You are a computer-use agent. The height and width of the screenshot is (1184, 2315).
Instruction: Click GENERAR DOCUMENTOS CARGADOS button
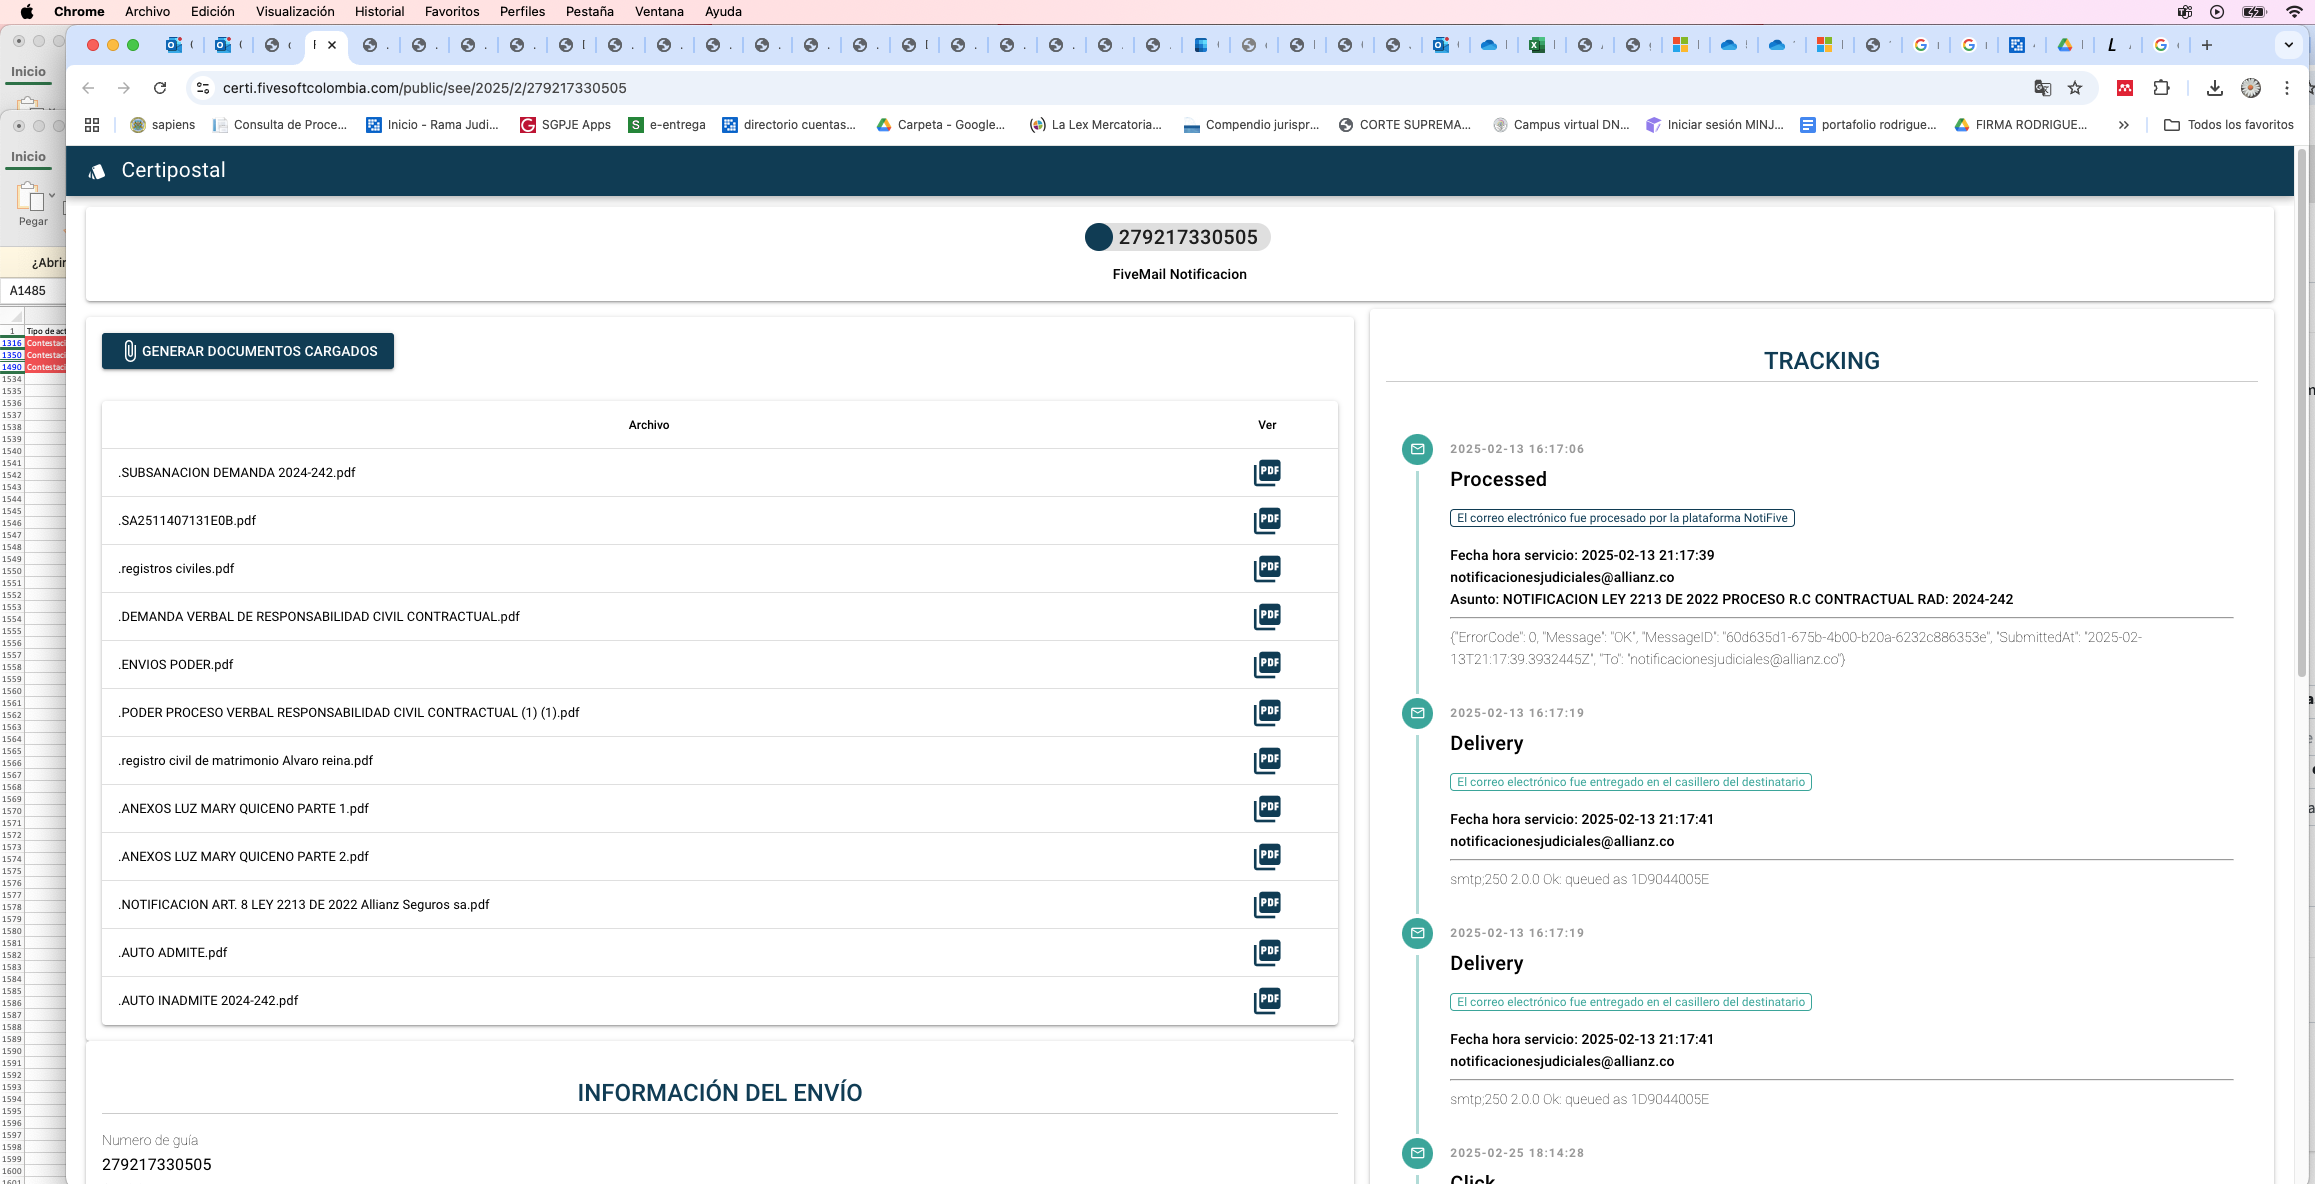coord(248,351)
